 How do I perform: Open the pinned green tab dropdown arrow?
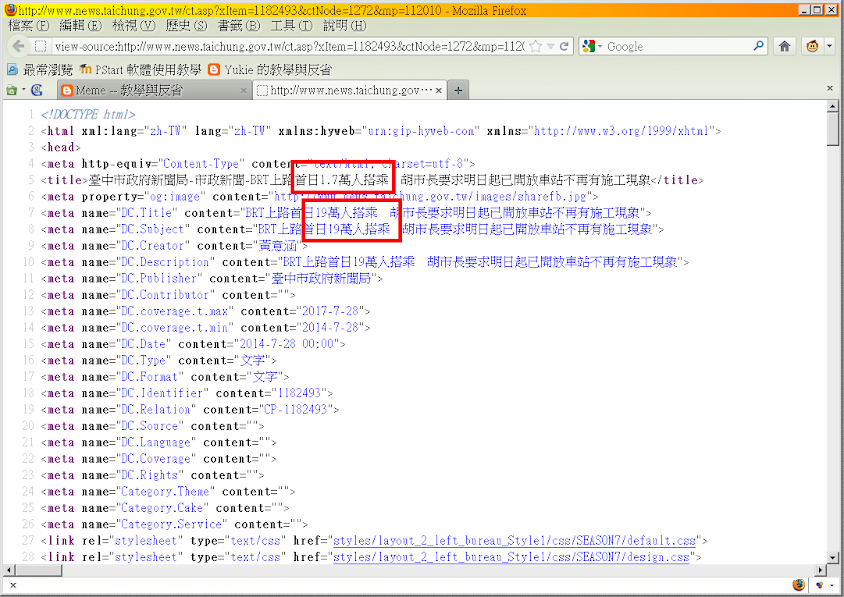click(22, 90)
